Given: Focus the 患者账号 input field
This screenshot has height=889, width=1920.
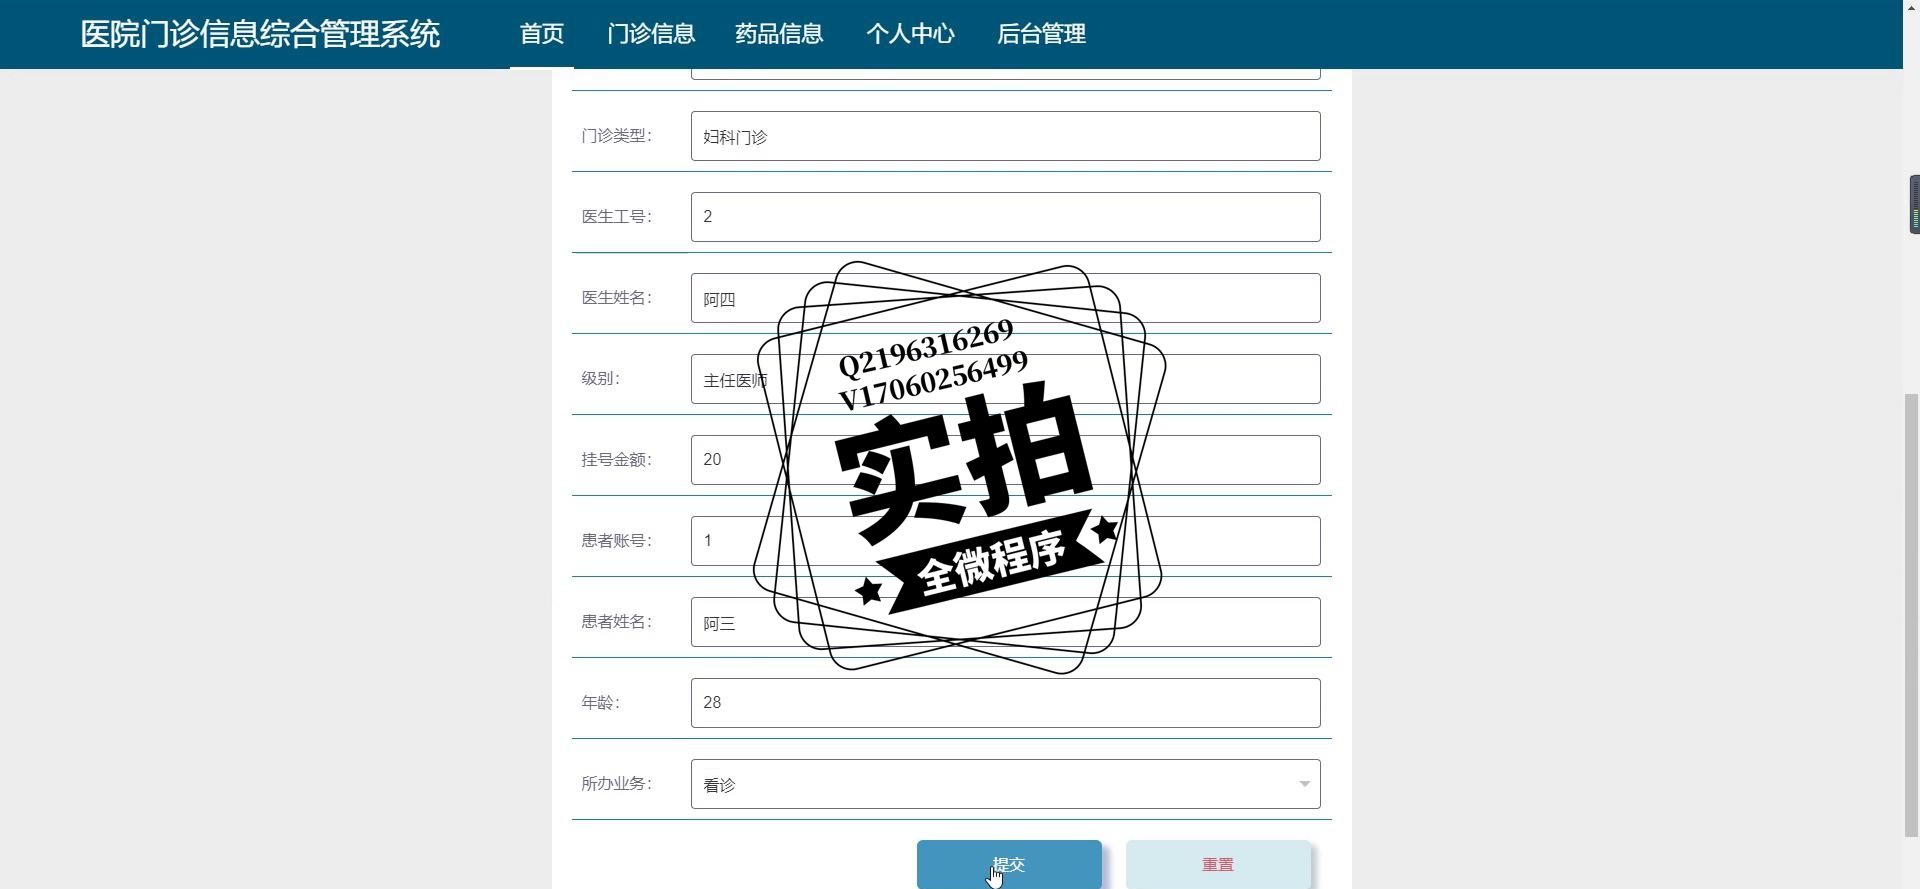Looking at the screenshot, I should [1005, 541].
